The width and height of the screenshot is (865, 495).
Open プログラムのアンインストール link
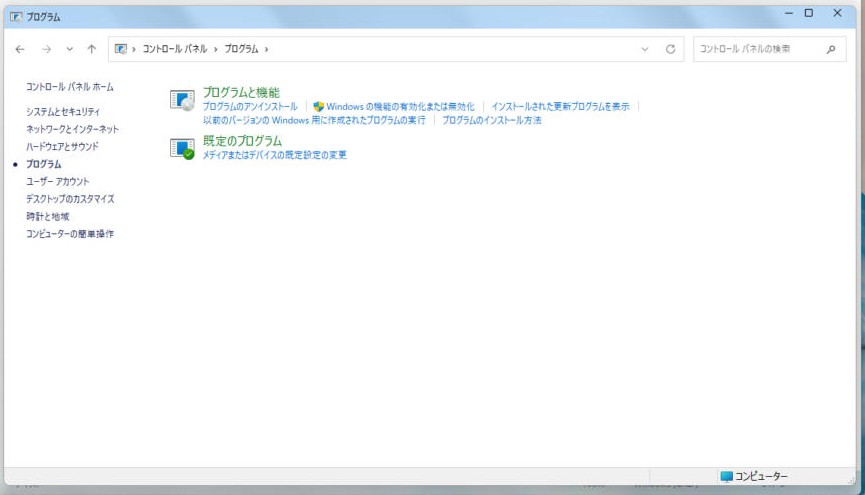250,107
